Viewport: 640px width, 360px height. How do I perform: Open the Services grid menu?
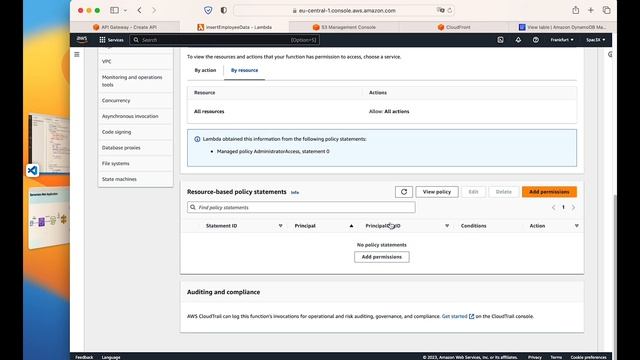pyautogui.click(x=111, y=40)
